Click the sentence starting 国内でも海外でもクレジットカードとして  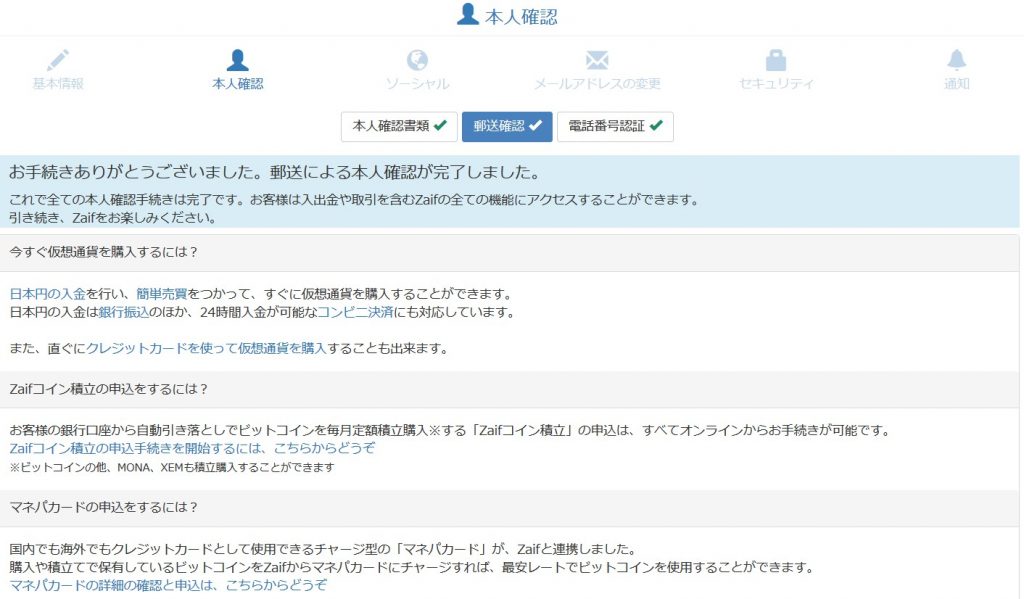point(323,549)
